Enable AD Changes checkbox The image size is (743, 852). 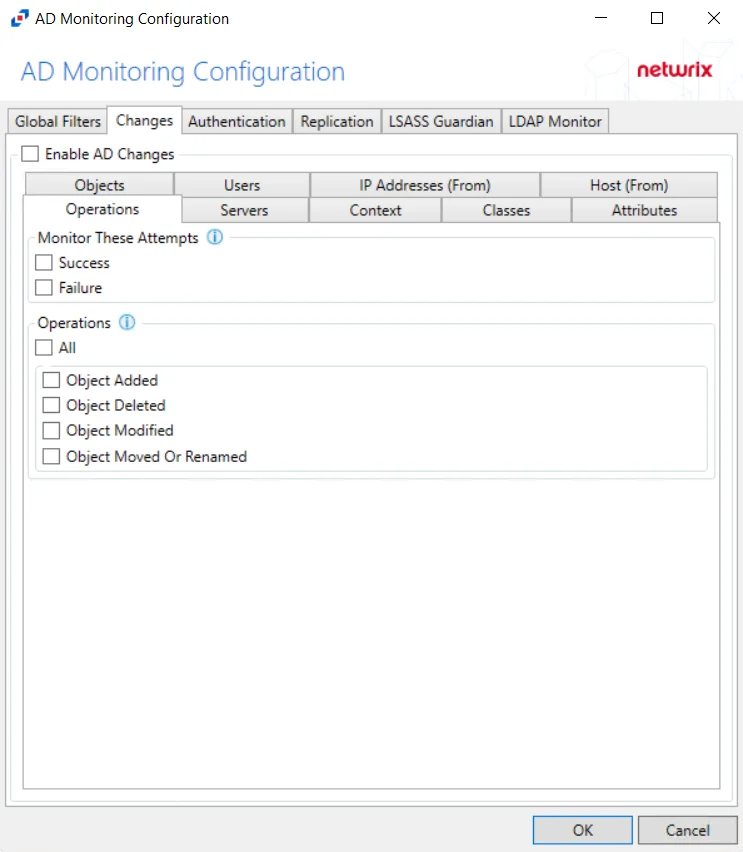[30, 154]
